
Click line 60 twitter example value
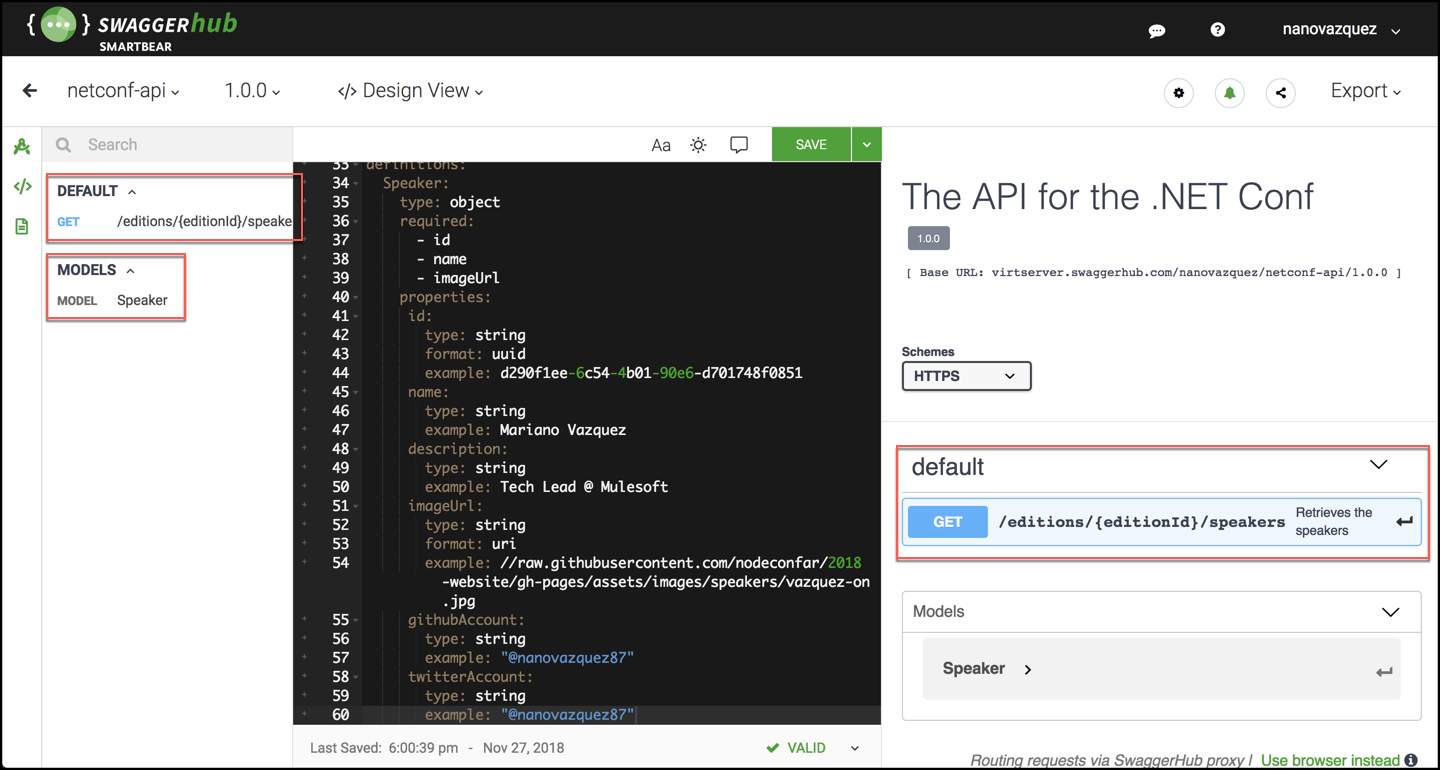[x=567, y=715]
